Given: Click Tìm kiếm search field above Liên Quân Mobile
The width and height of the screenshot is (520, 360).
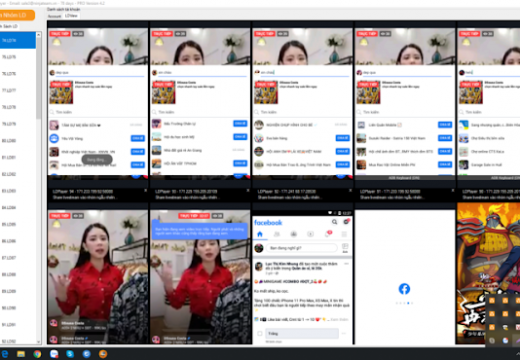Looking at the screenshot, I should tap(404, 112).
